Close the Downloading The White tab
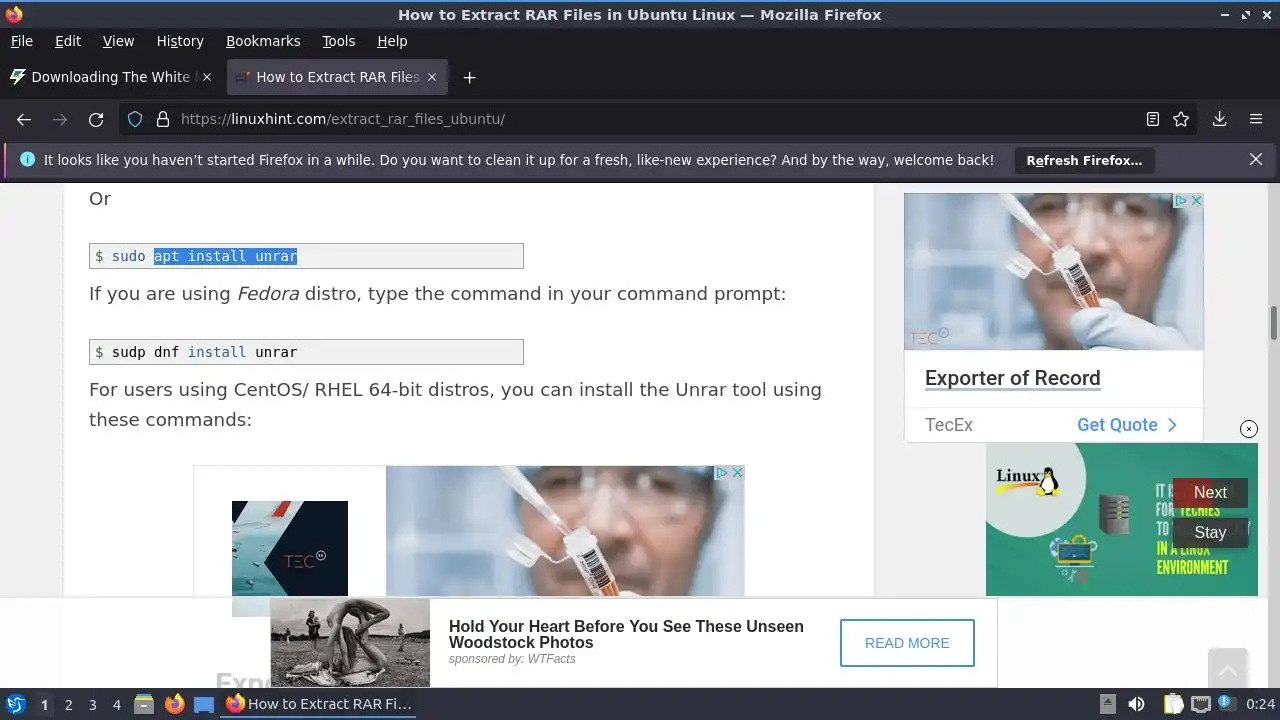 [207, 77]
